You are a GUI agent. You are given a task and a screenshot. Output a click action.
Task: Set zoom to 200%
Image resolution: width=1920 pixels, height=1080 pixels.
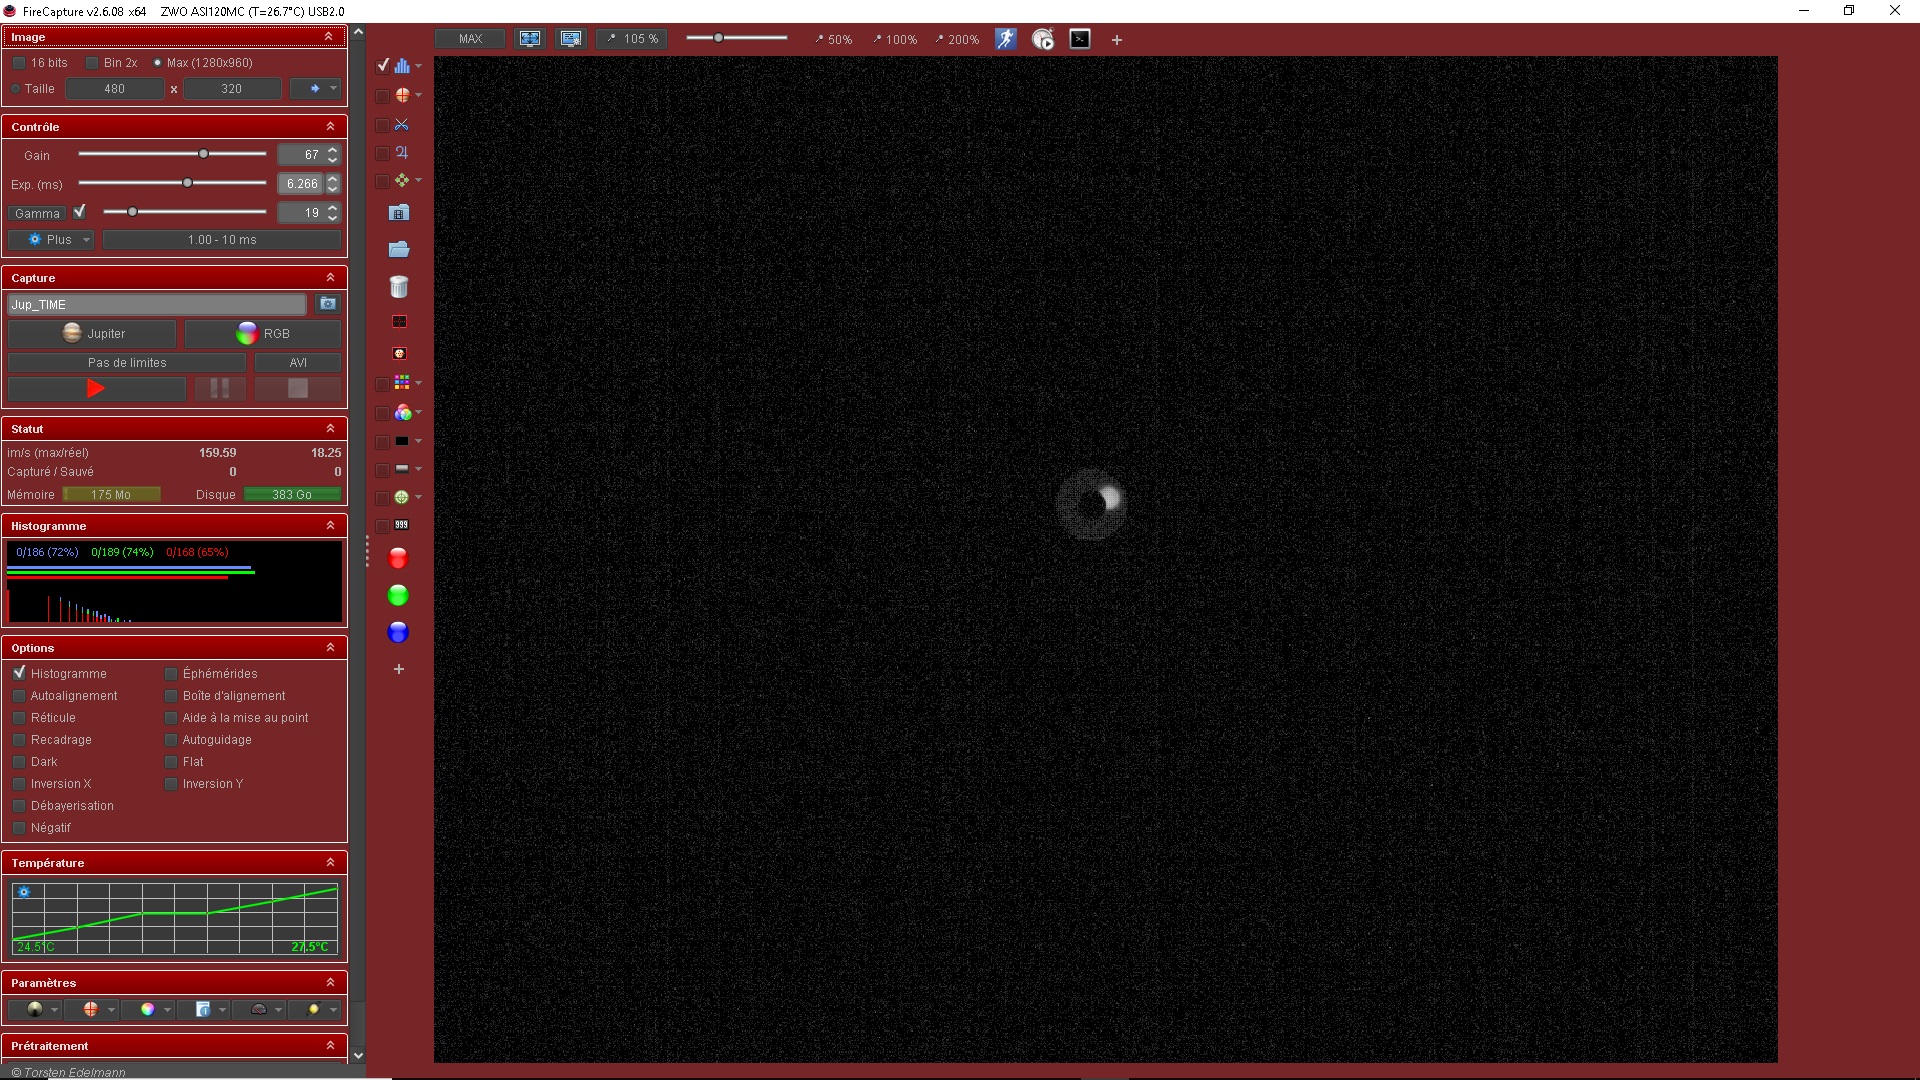[x=957, y=40]
